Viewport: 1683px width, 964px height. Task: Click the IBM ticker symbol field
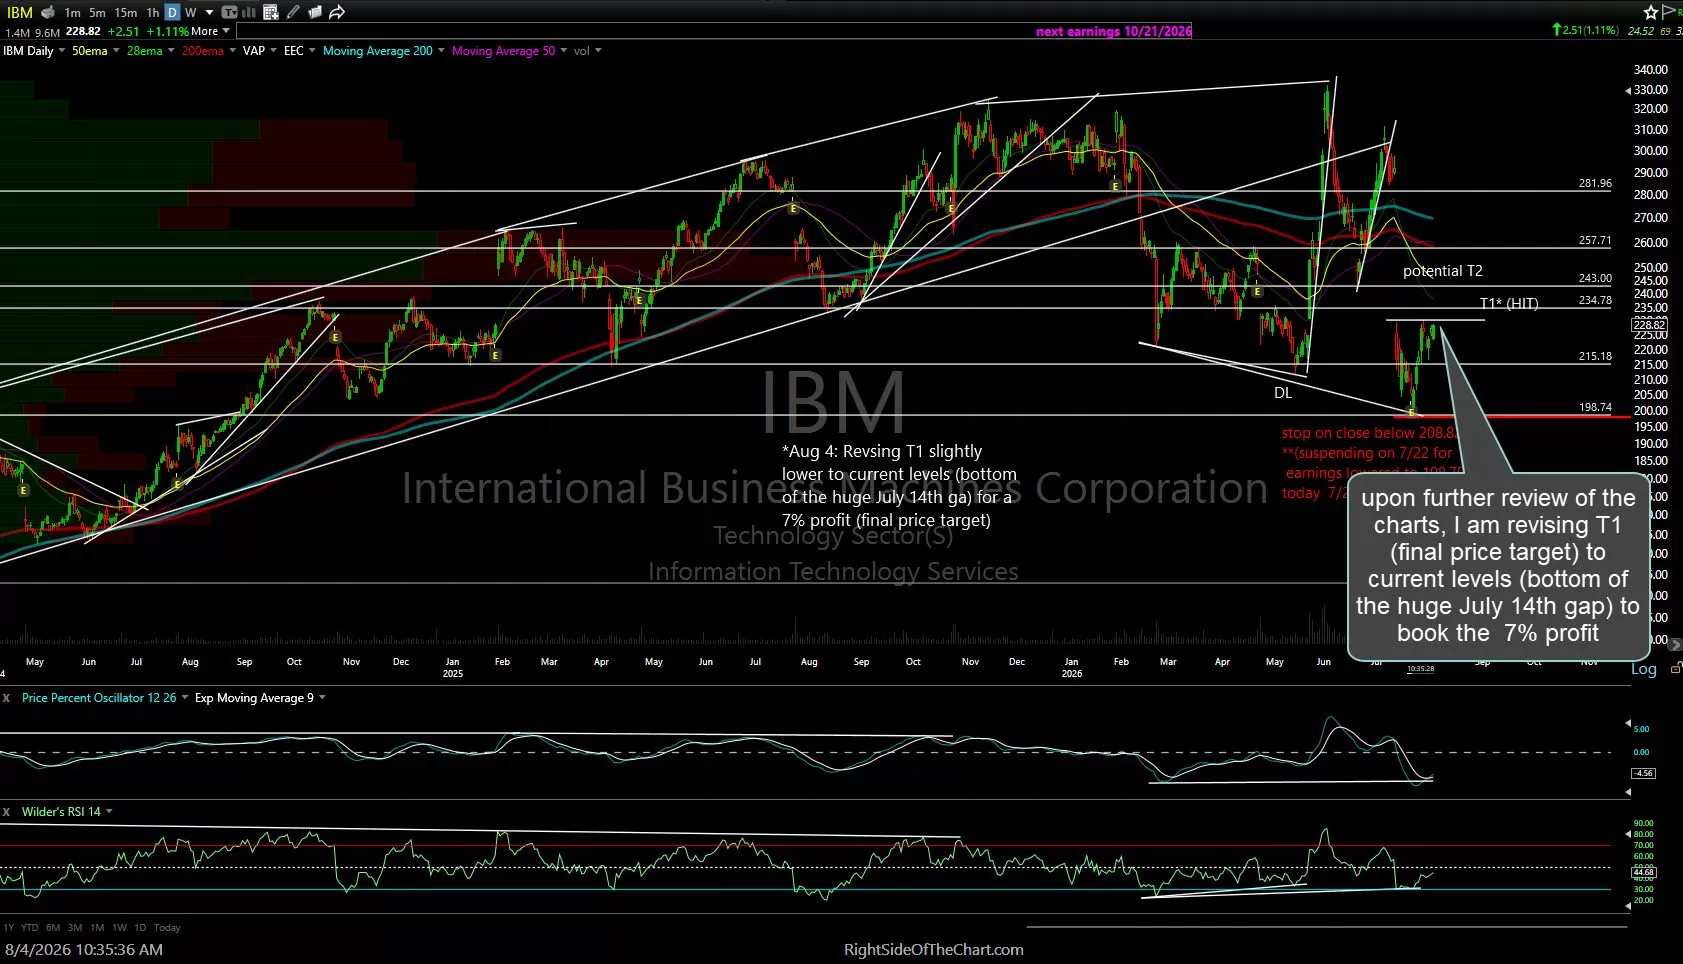20,12
